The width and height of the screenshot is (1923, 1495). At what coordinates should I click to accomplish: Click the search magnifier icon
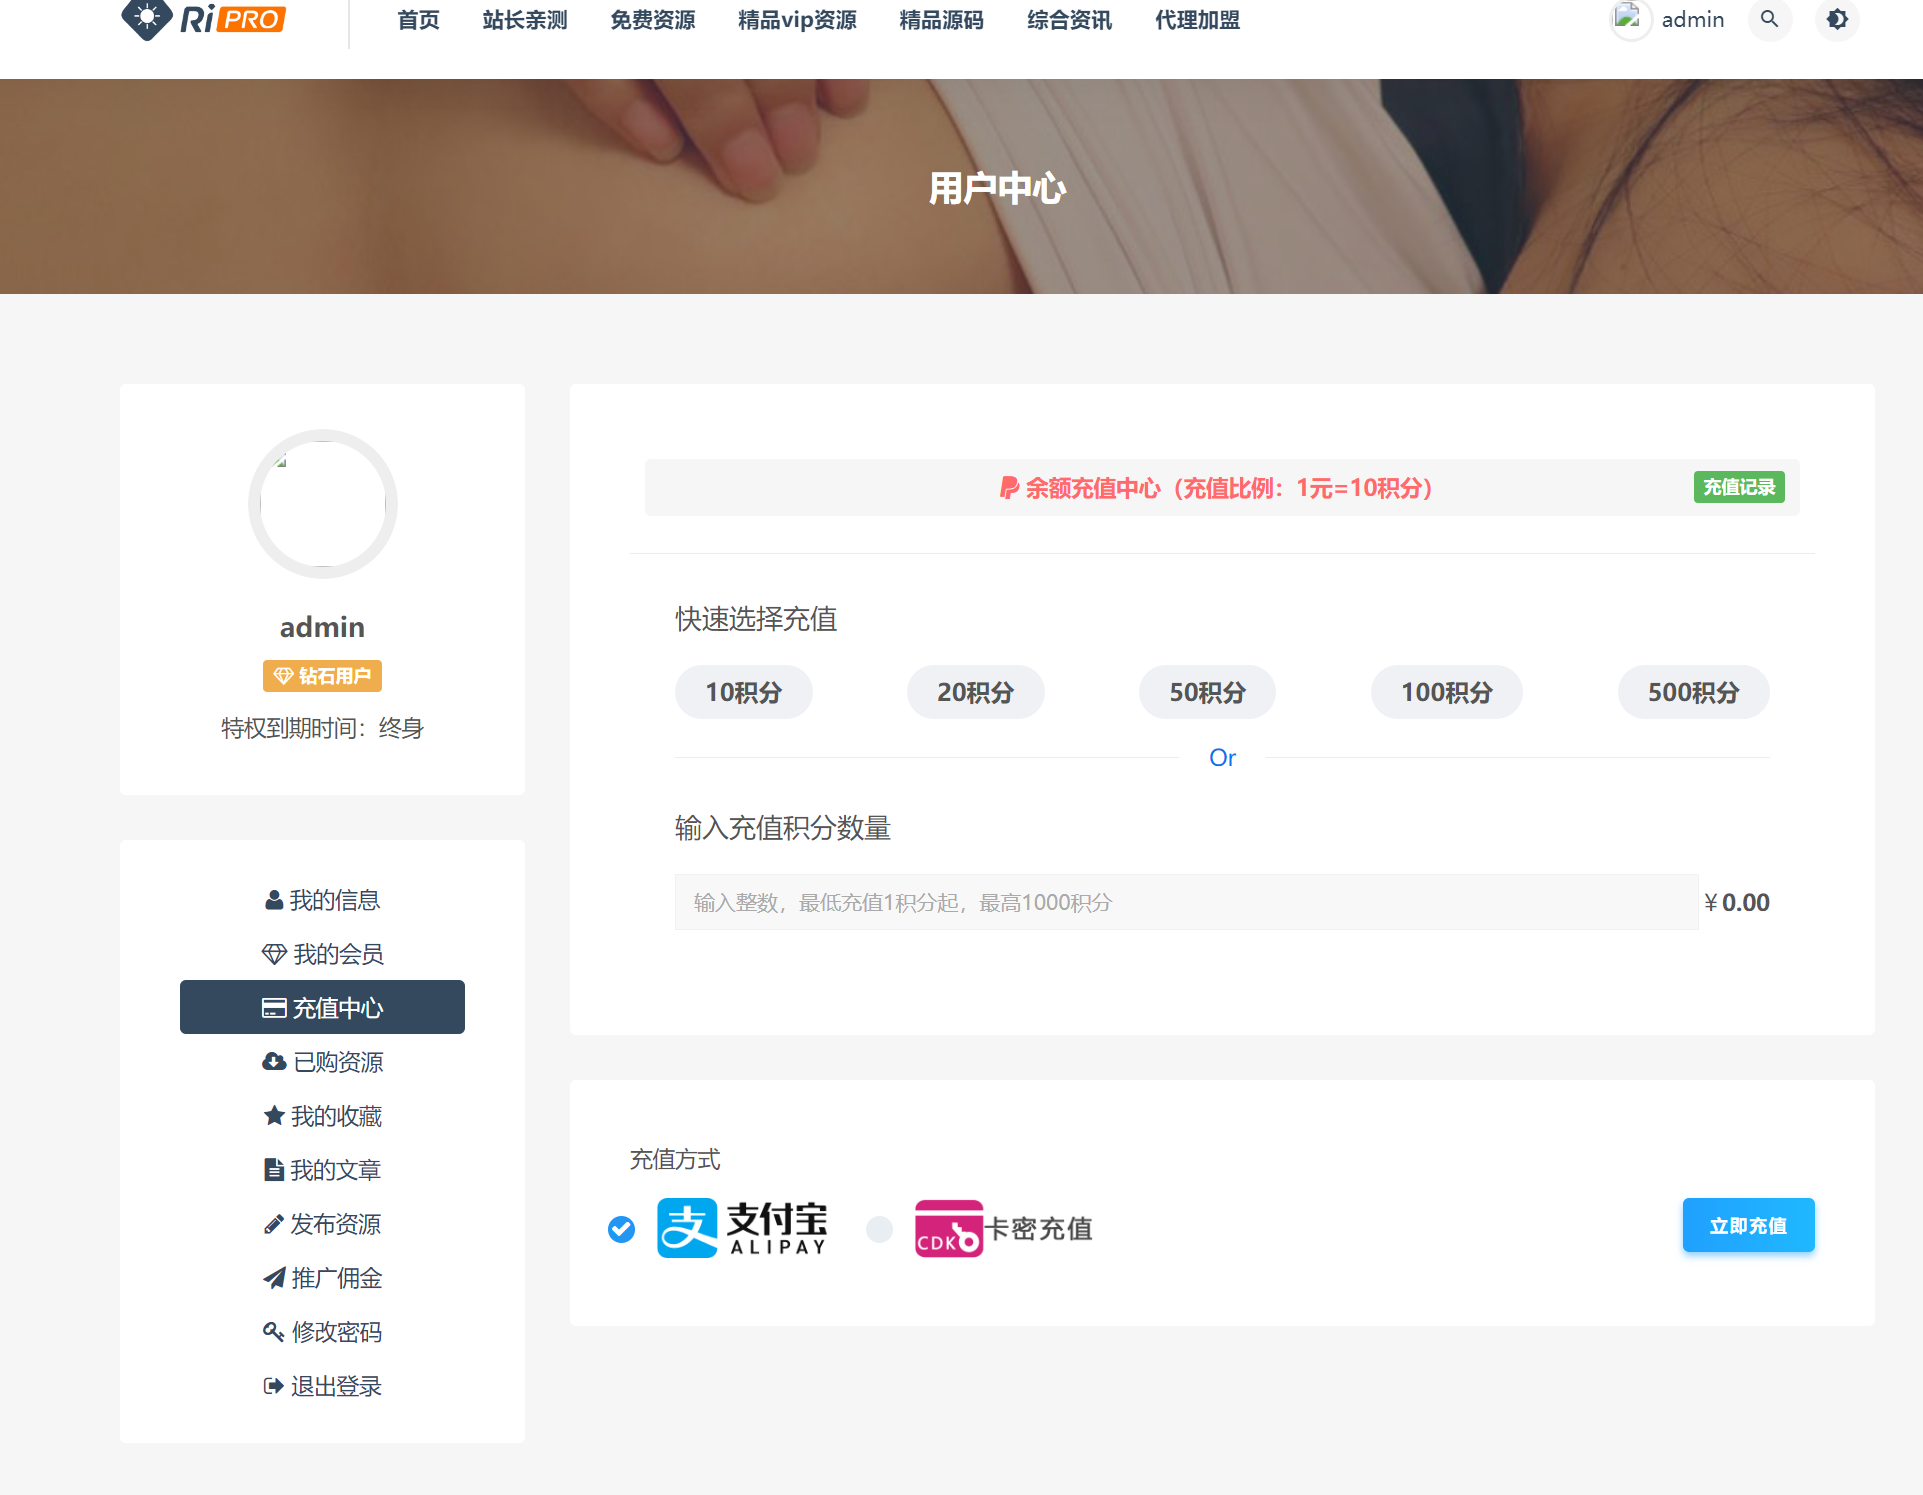(x=1769, y=19)
